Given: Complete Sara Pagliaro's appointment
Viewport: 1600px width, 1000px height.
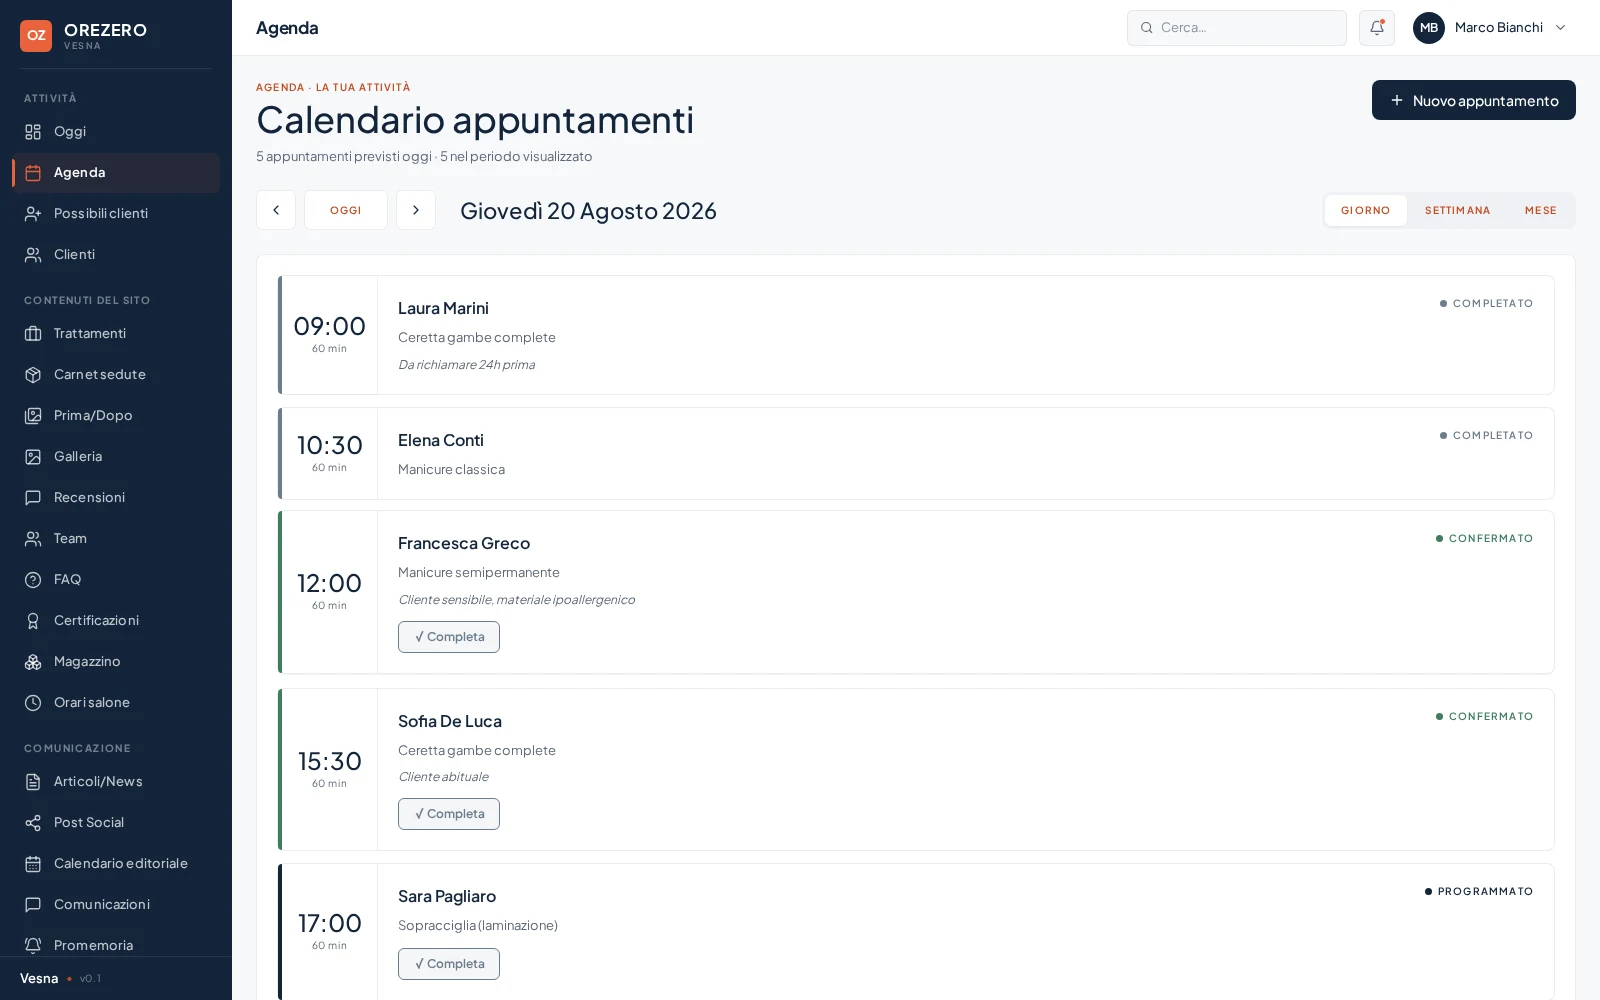Looking at the screenshot, I should tap(449, 964).
